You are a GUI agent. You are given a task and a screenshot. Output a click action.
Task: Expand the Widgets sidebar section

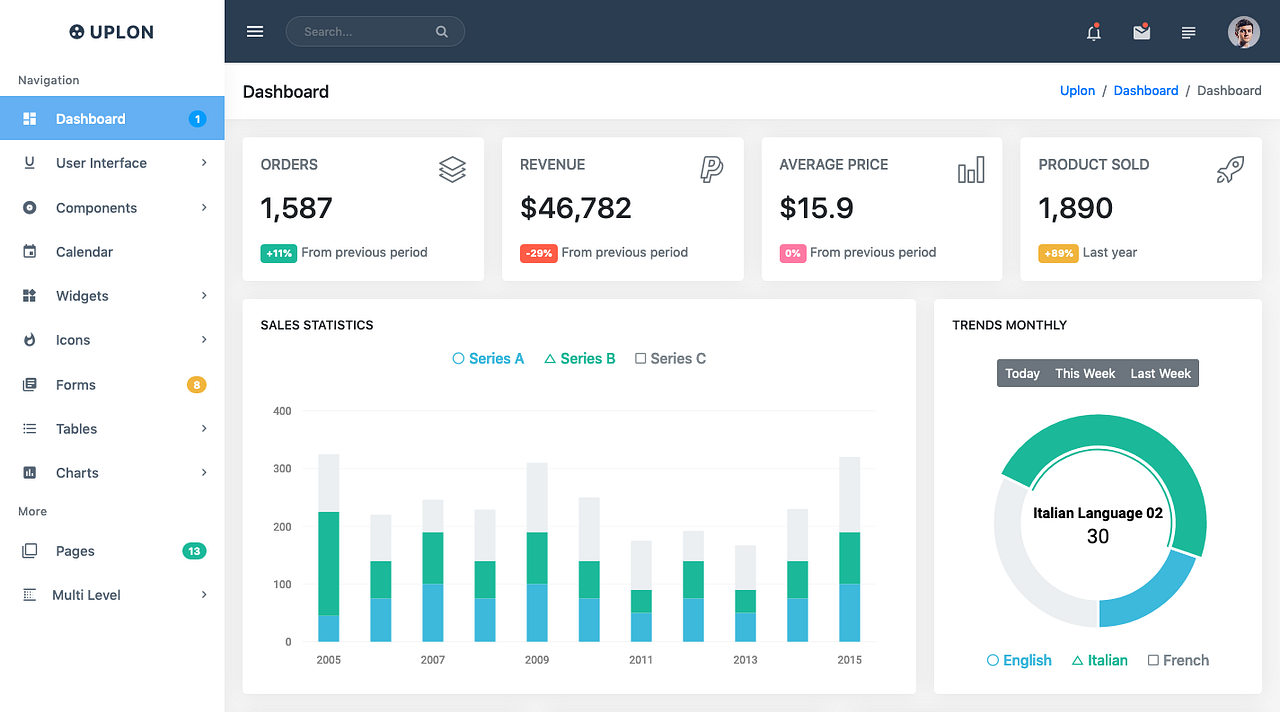(81, 295)
